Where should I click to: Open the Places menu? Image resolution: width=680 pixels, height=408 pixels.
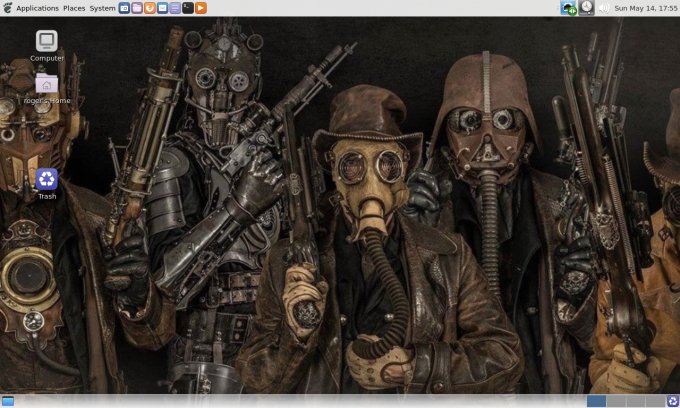(x=74, y=8)
